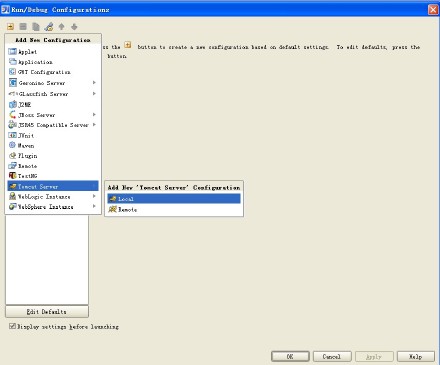Click the Edit Defaults wrench toolbar icon
The height and width of the screenshot is (365, 440).
pos(49,27)
